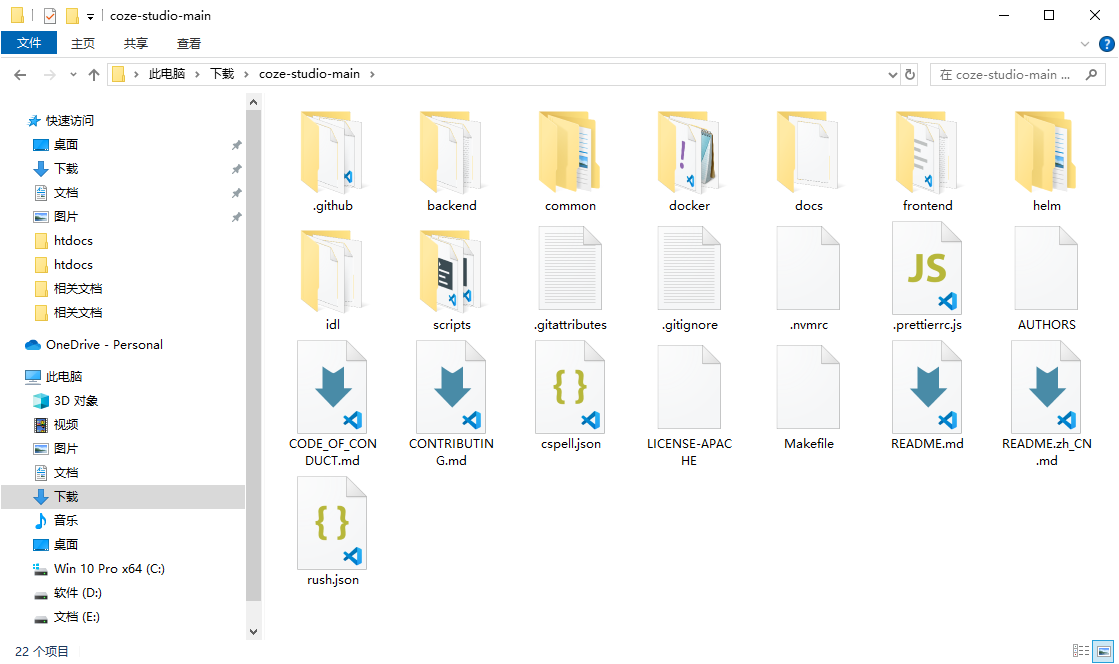Screen dimensions: 1119x664
Task: Click 下载 in the address breadcrumb
Action: pyautogui.click(x=221, y=74)
